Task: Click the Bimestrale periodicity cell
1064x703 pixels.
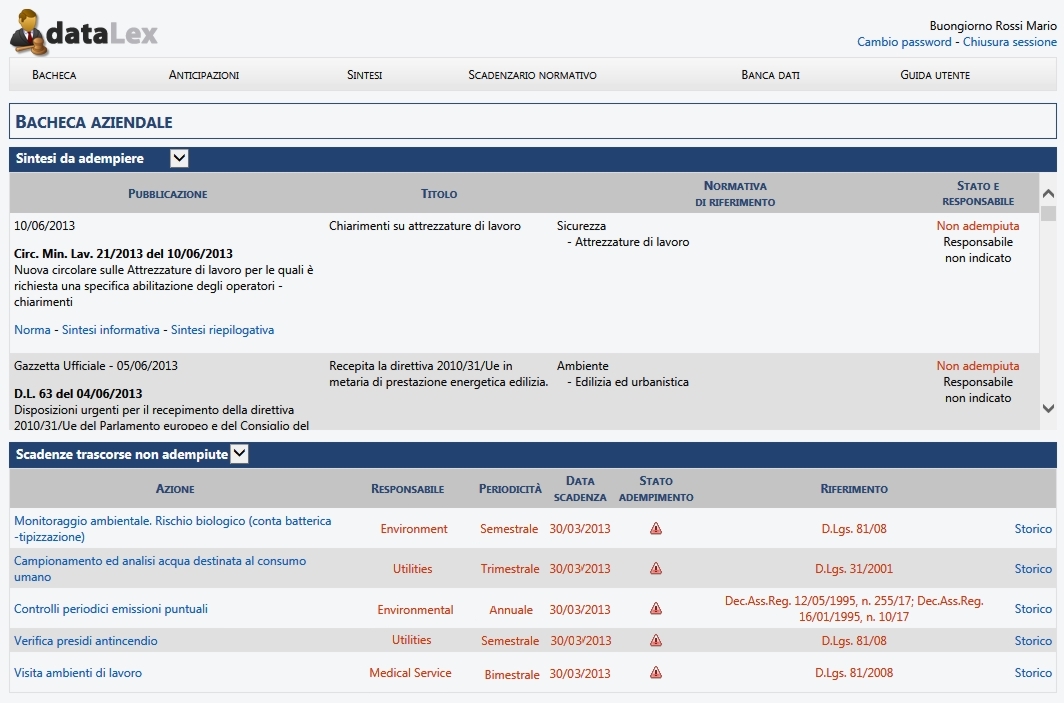Action: [x=512, y=674]
